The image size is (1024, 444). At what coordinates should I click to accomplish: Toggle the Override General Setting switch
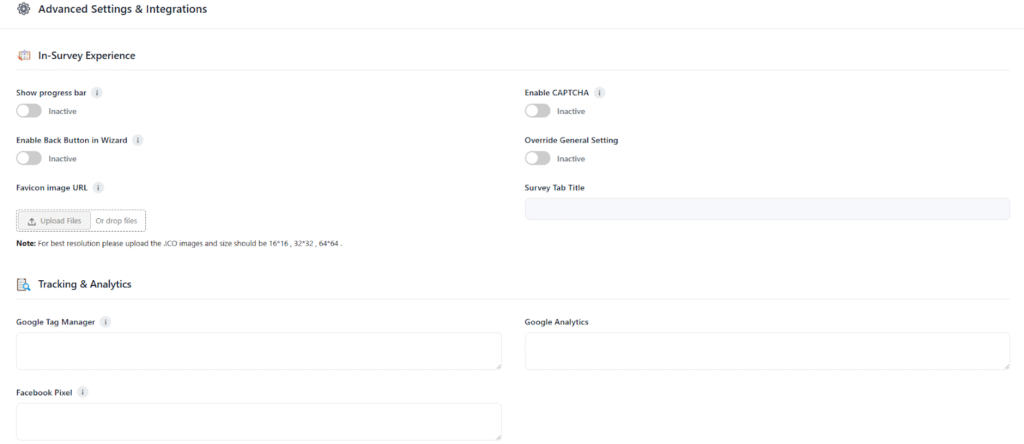tap(537, 158)
